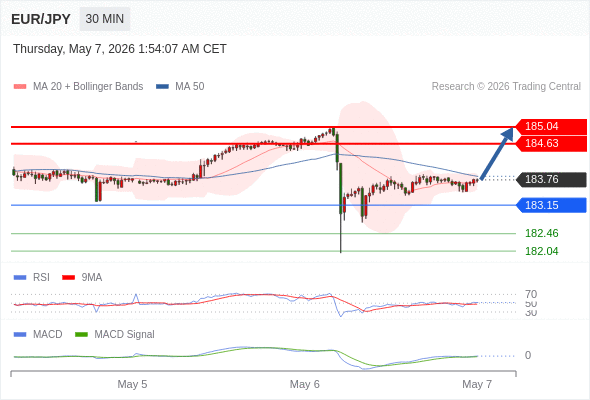Viewport: 590px width, 400px height.
Task: Click the green MACD Signal legend swatch
Action: tap(81, 335)
